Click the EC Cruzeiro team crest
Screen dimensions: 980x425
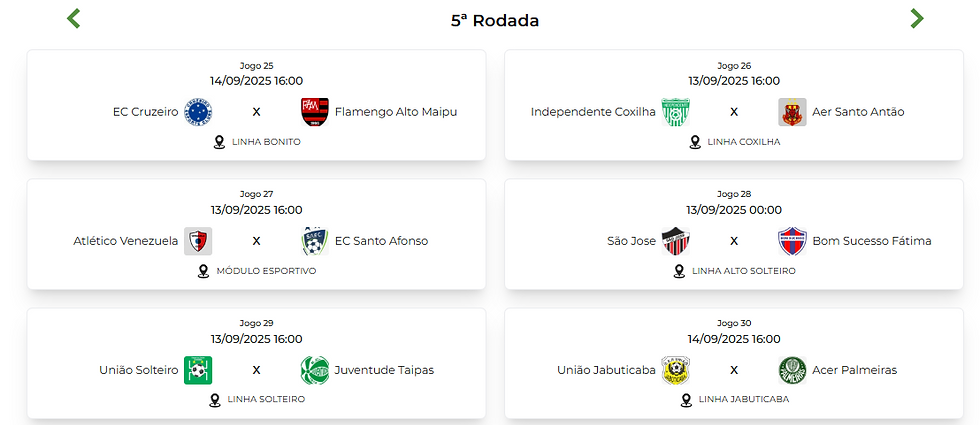coord(198,112)
